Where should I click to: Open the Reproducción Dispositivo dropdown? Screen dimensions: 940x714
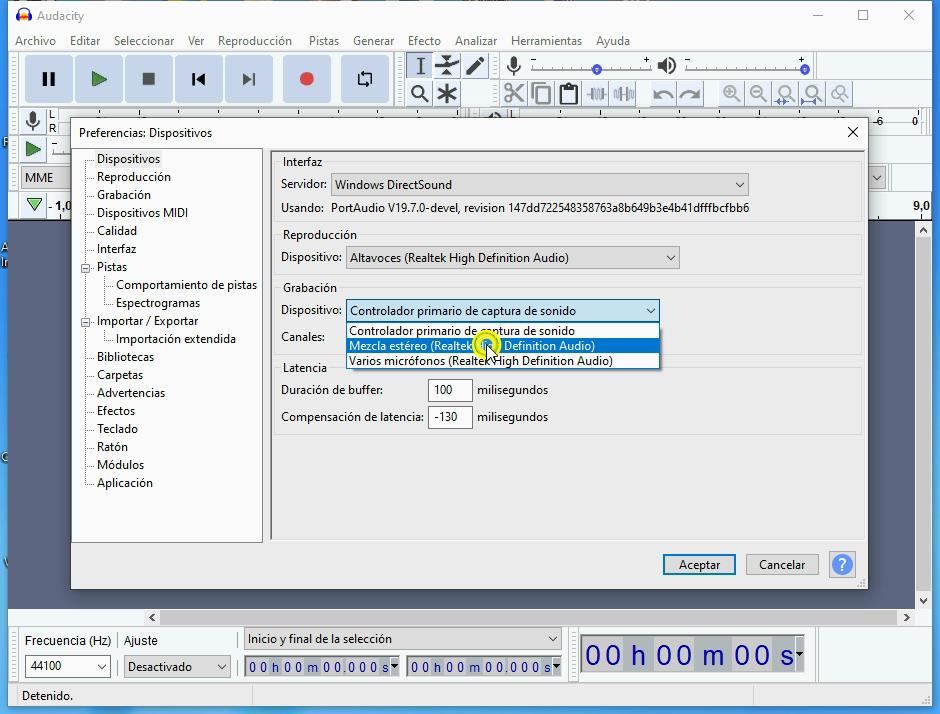click(513, 258)
